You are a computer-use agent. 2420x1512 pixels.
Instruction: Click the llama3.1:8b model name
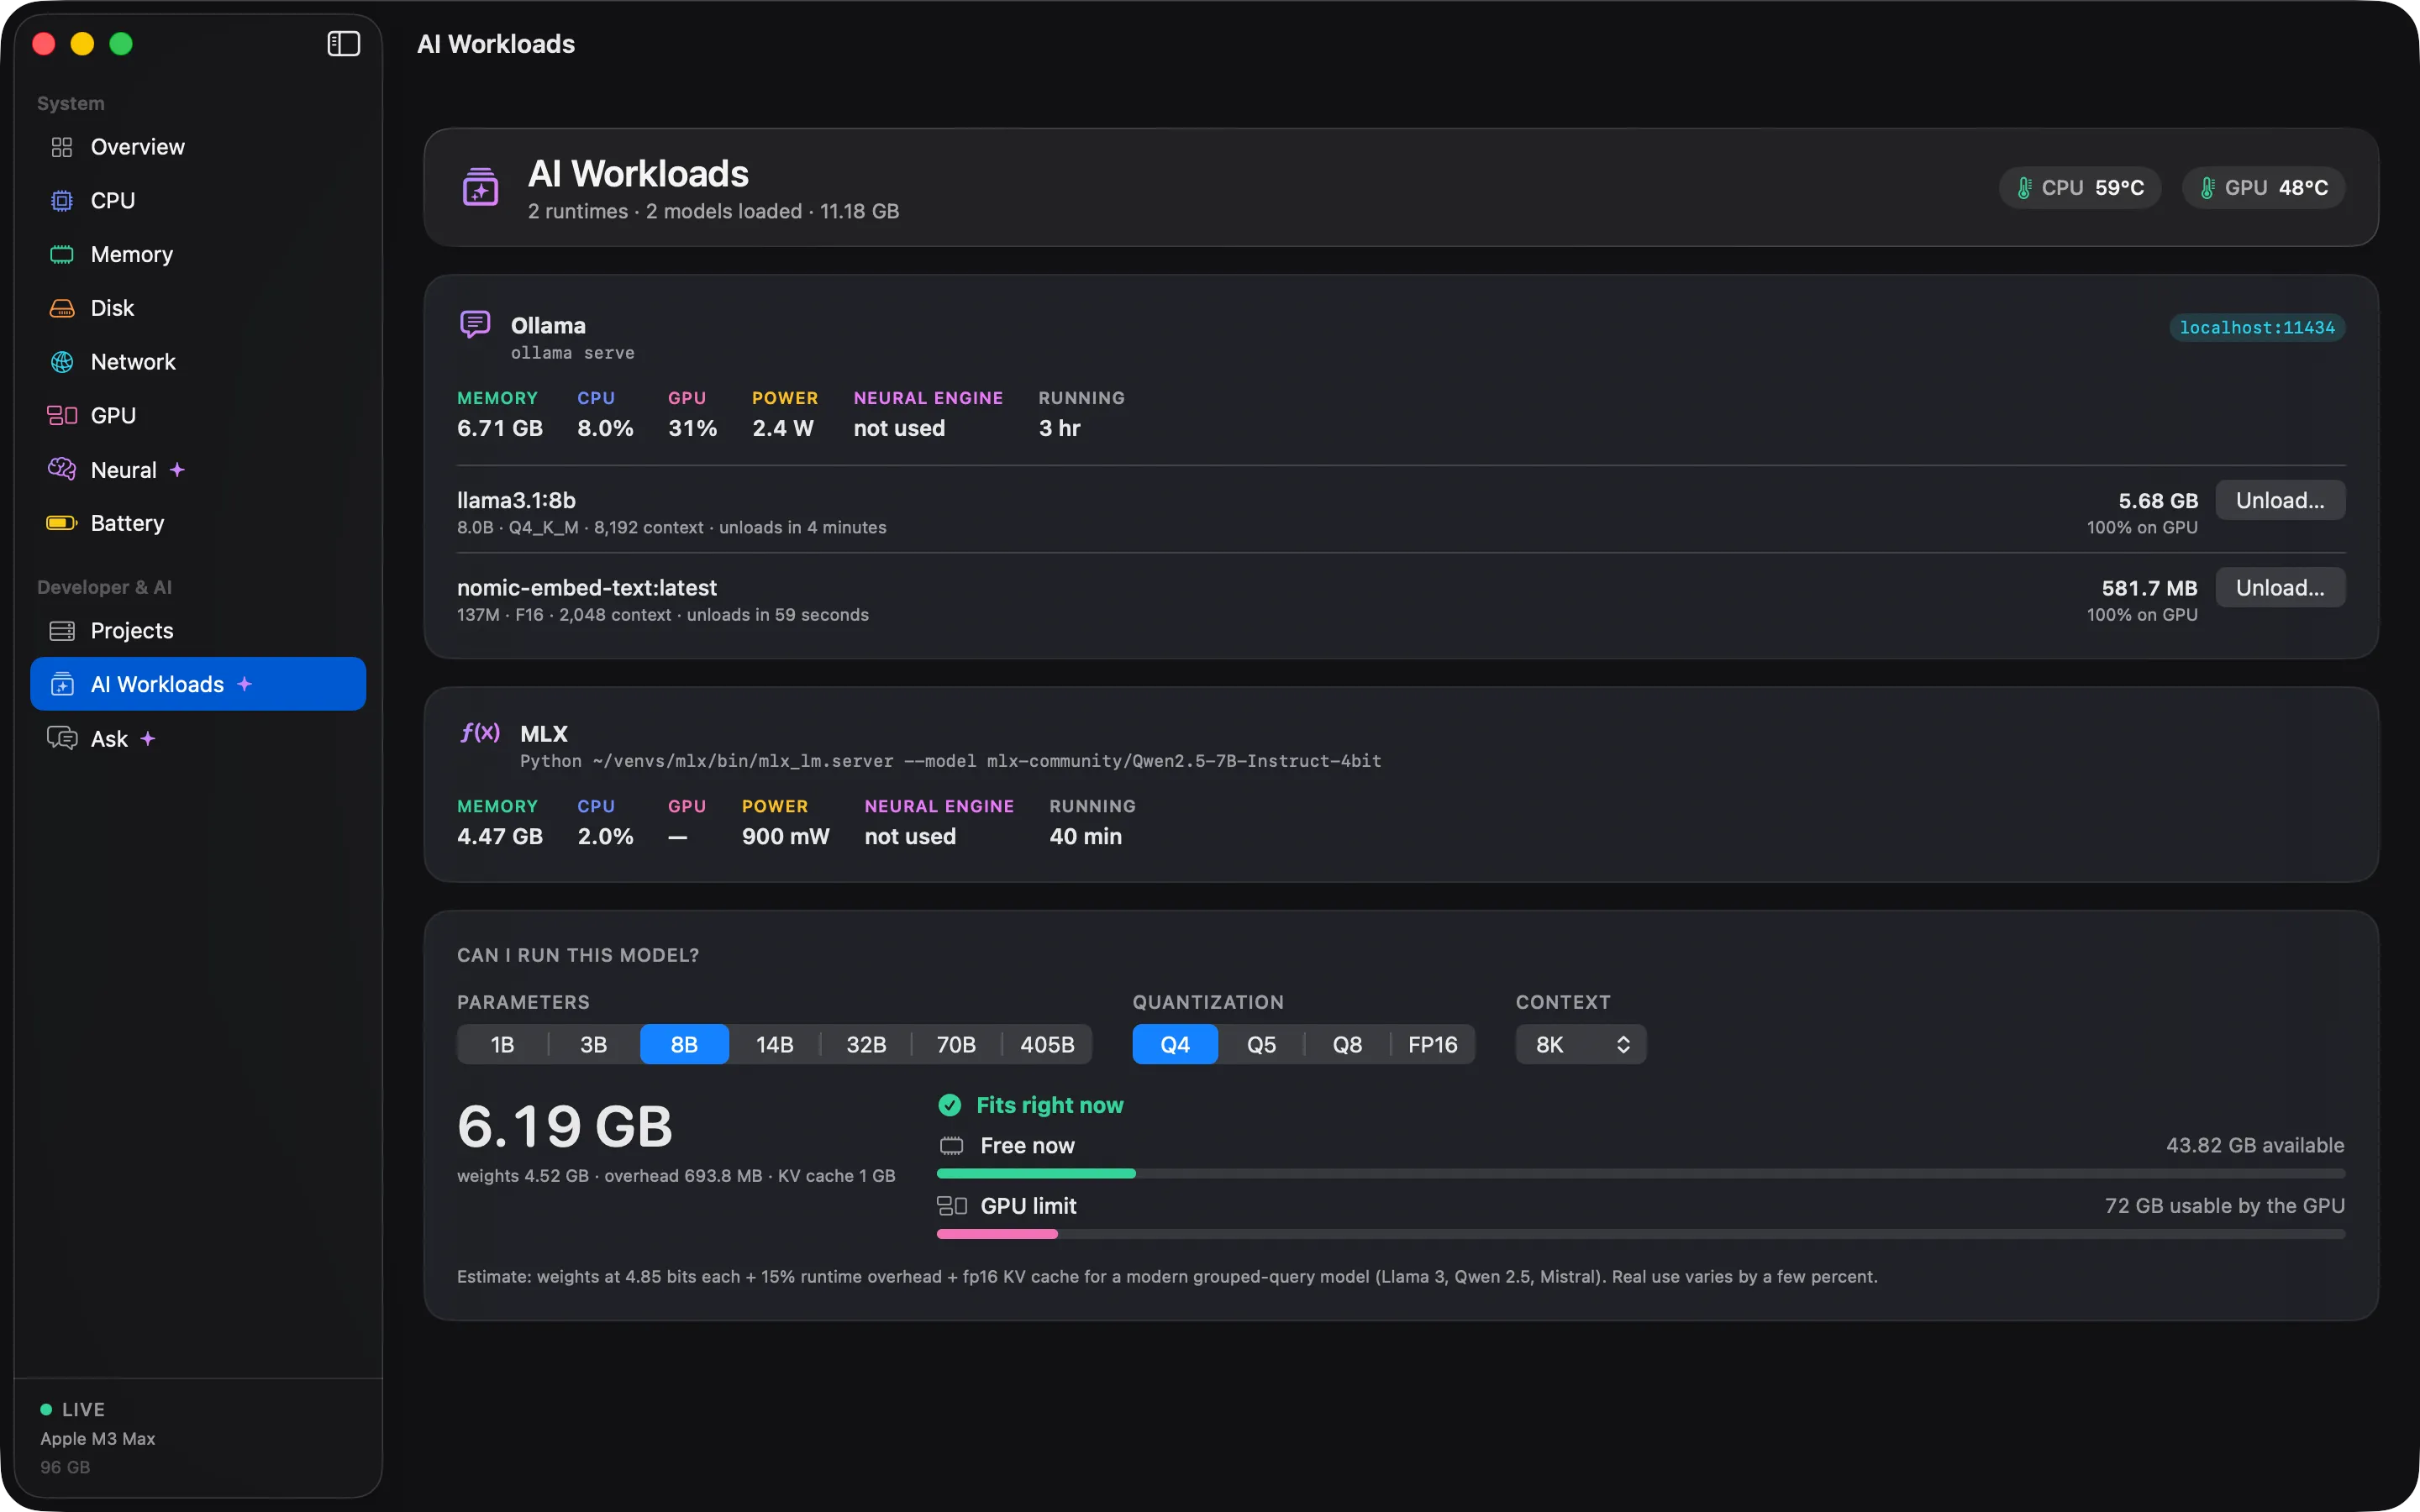click(516, 500)
